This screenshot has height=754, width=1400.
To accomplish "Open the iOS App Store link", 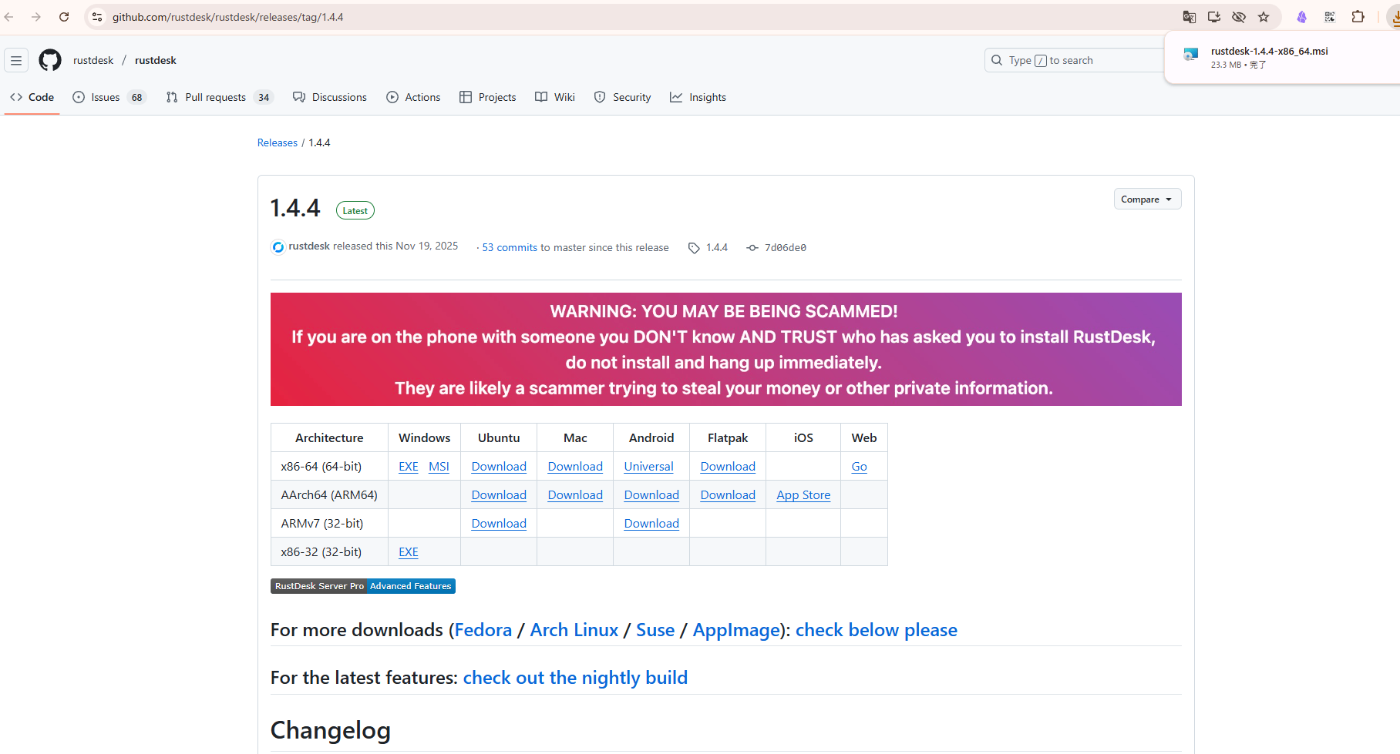I will pyautogui.click(x=803, y=495).
